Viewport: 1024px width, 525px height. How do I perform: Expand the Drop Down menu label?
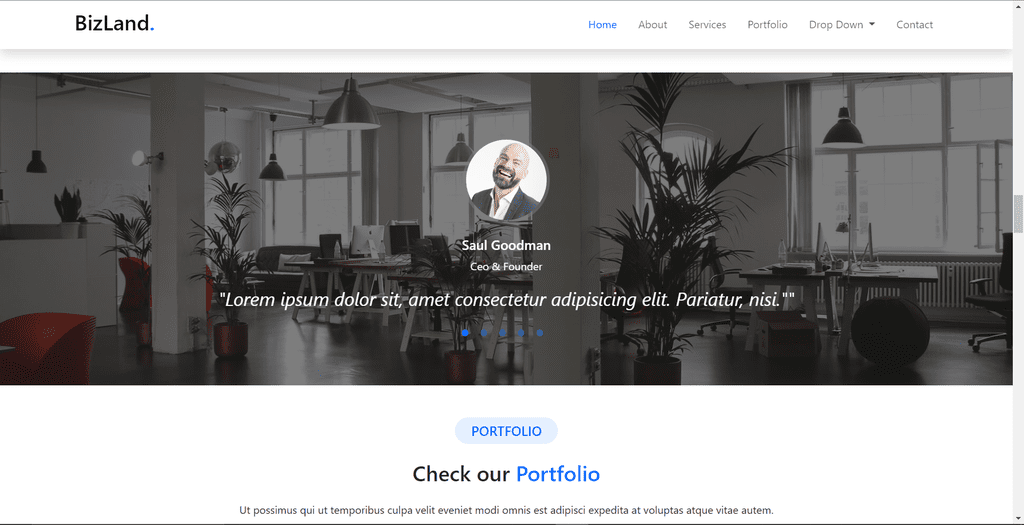(x=836, y=25)
